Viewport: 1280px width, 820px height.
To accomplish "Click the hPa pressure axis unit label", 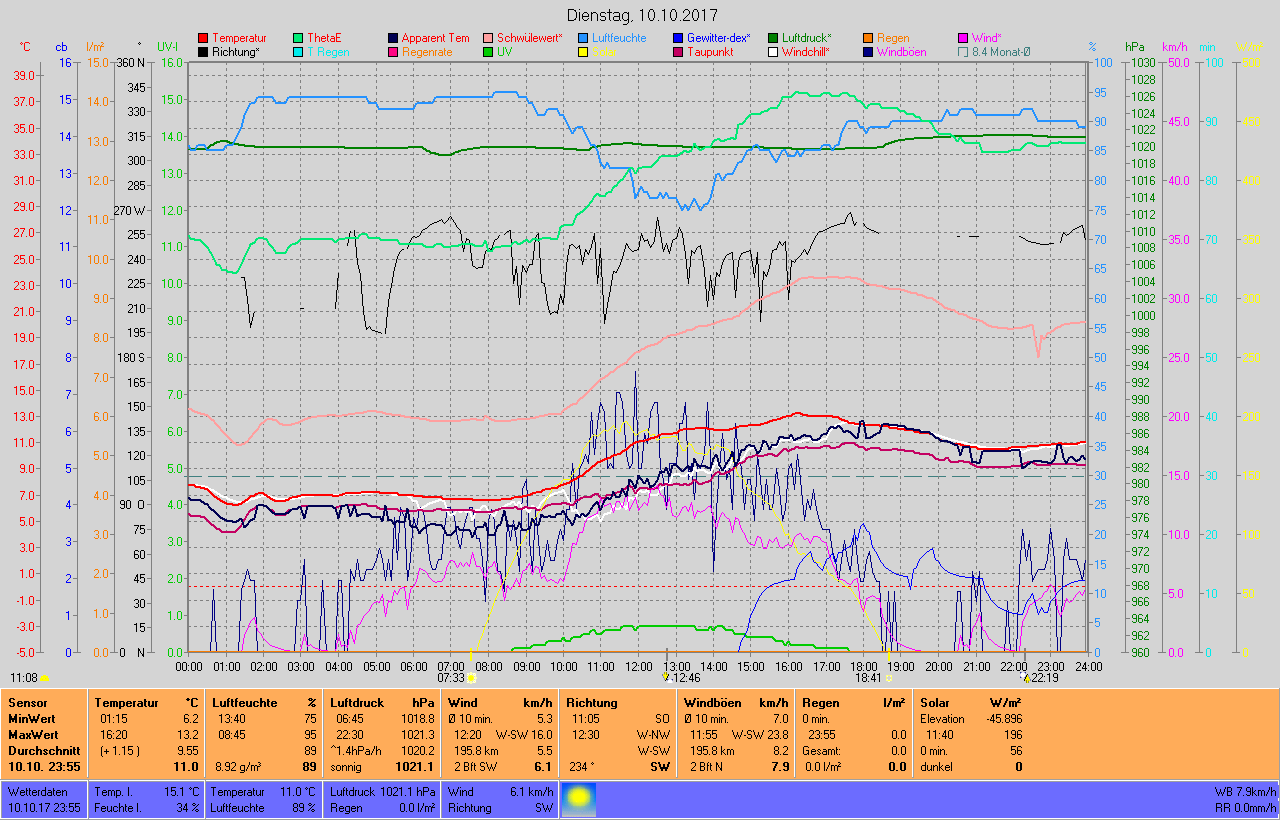I will [1134, 47].
